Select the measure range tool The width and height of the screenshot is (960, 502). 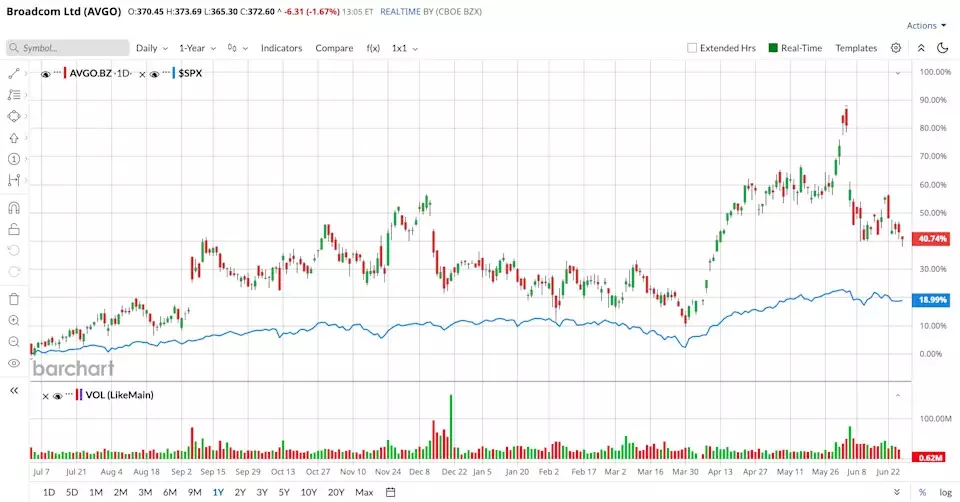[x=13, y=180]
